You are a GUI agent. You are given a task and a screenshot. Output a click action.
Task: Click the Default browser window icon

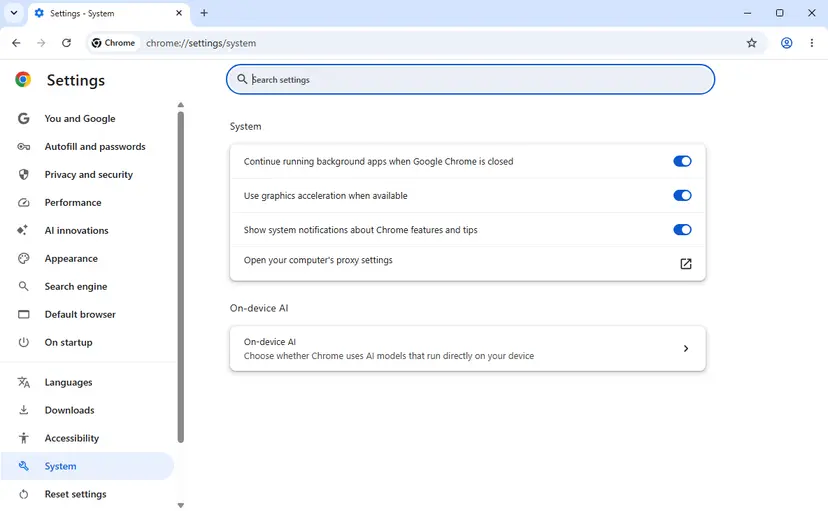point(23,315)
